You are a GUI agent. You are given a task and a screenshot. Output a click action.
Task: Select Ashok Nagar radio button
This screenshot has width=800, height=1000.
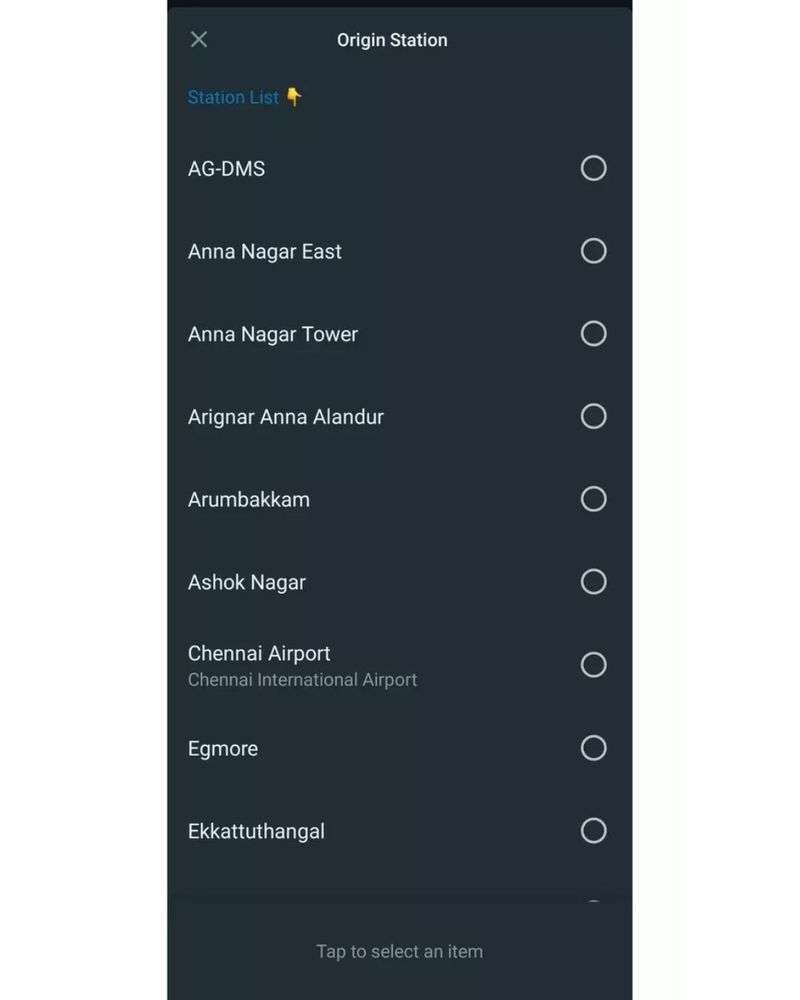coord(593,582)
